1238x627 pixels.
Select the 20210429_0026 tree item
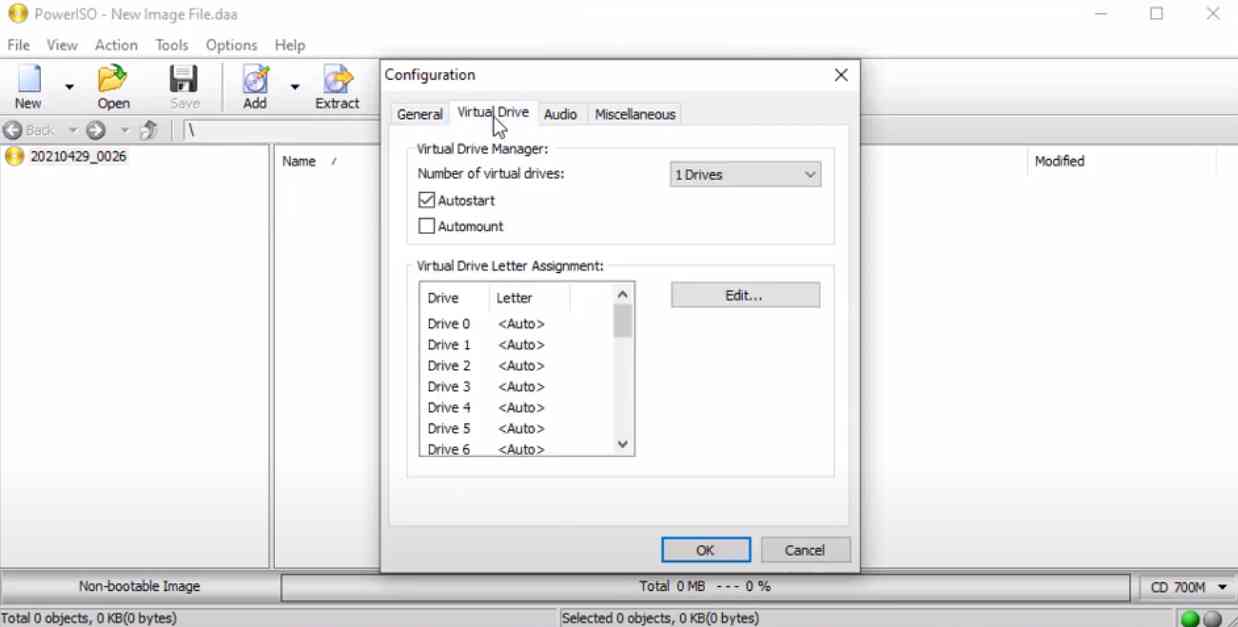pos(78,156)
